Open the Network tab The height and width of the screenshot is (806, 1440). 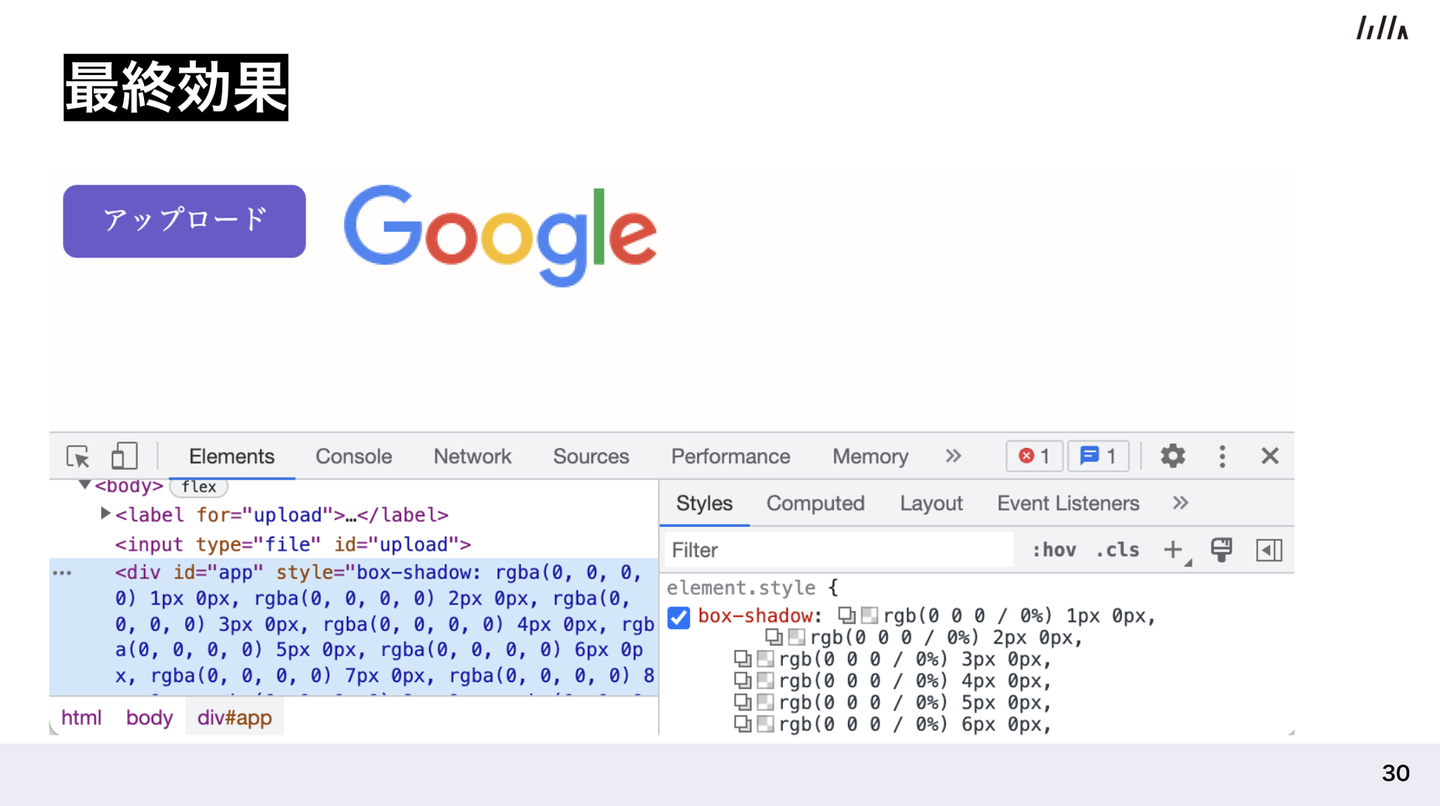pos(473,456)
